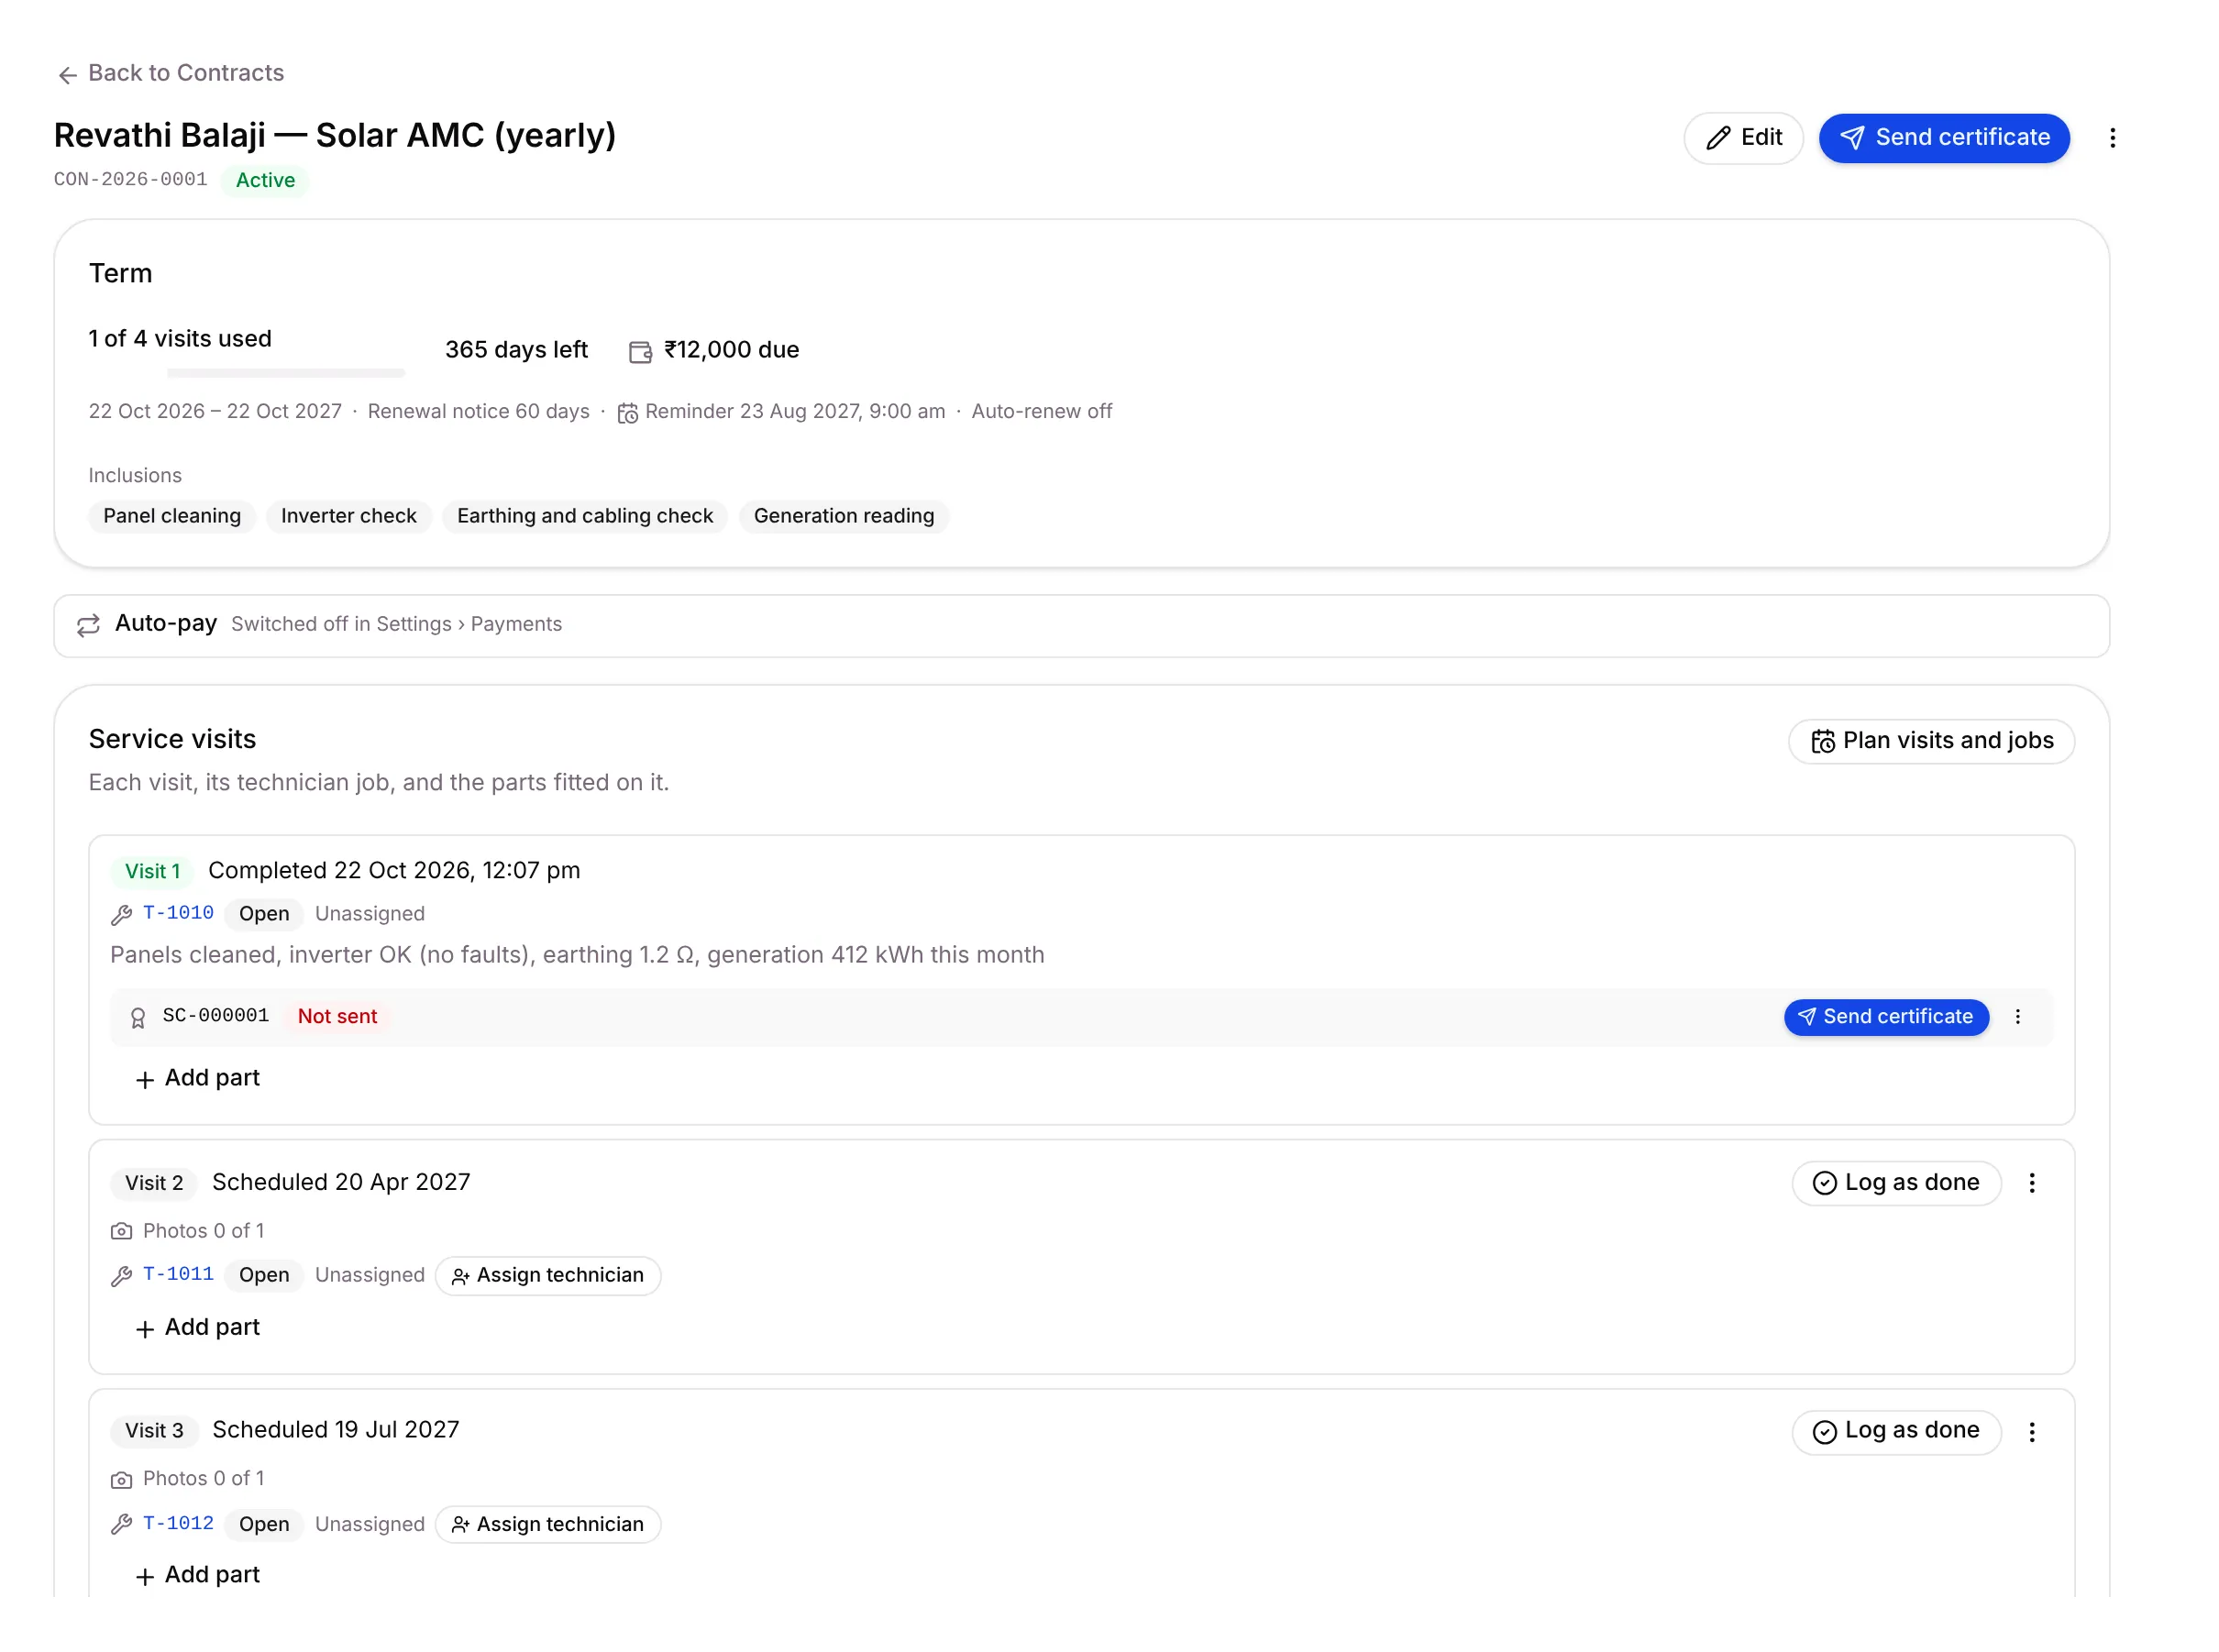The image size is (2219, 1652).
Task: Click the Auto-pay repeat icon
Action: point(88,624)
